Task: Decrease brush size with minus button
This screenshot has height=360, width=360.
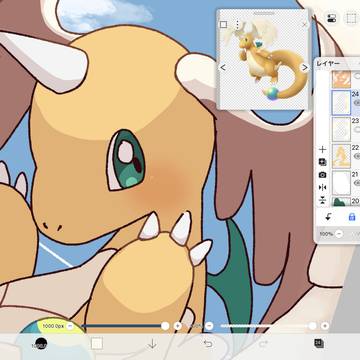Action: pyautogui.click(x=70, y=326)
